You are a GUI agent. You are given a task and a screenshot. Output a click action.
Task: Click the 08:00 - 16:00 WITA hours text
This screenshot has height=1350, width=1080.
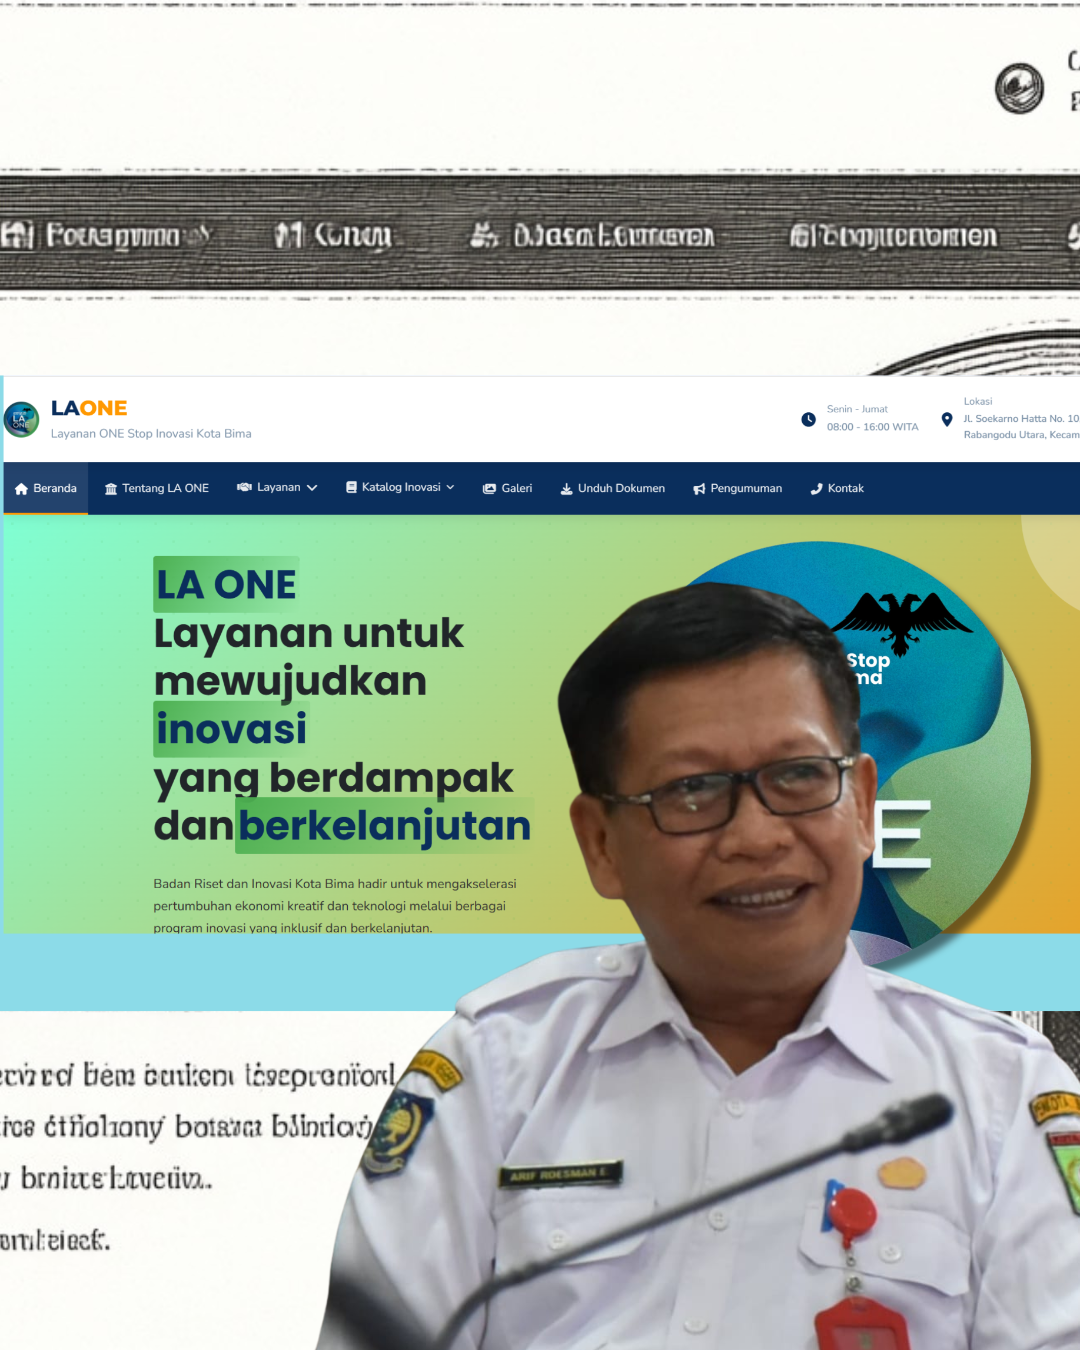(872, 427)
